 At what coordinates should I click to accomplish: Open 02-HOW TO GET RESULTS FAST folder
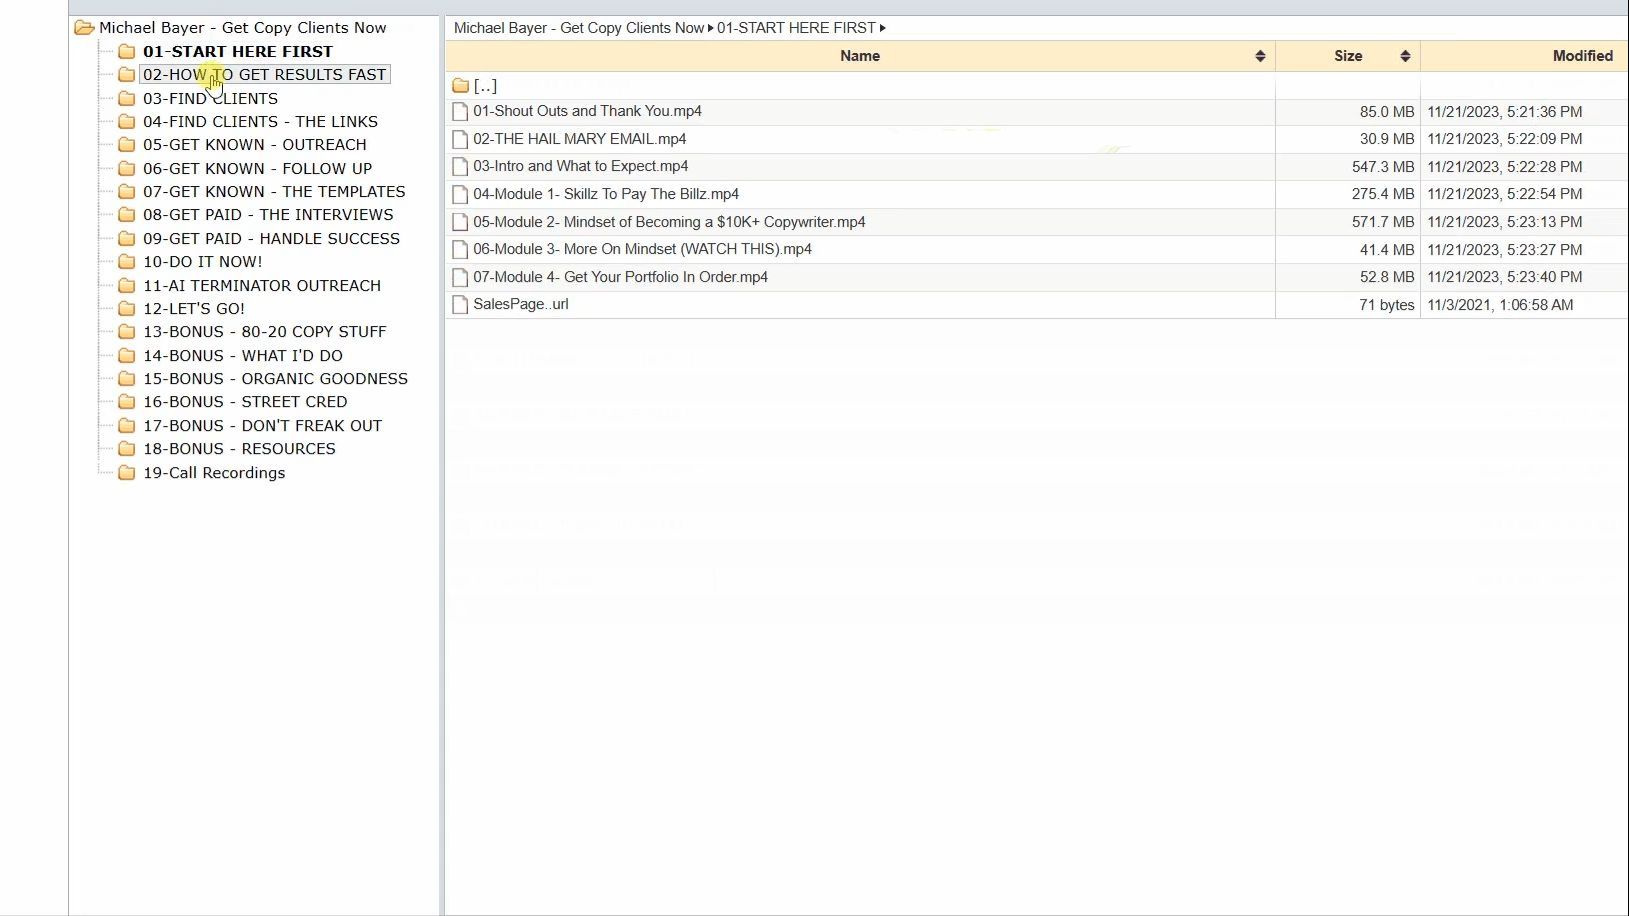264,74
